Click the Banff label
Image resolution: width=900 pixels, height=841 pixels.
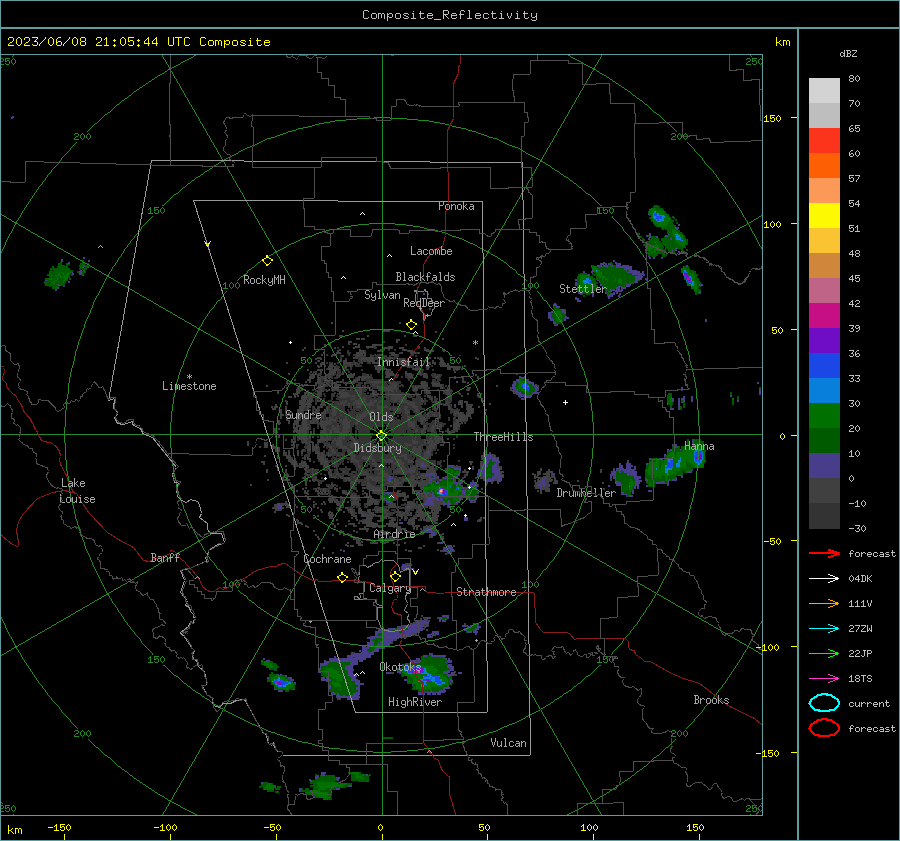pyautogui.click(x=165, y=557)
